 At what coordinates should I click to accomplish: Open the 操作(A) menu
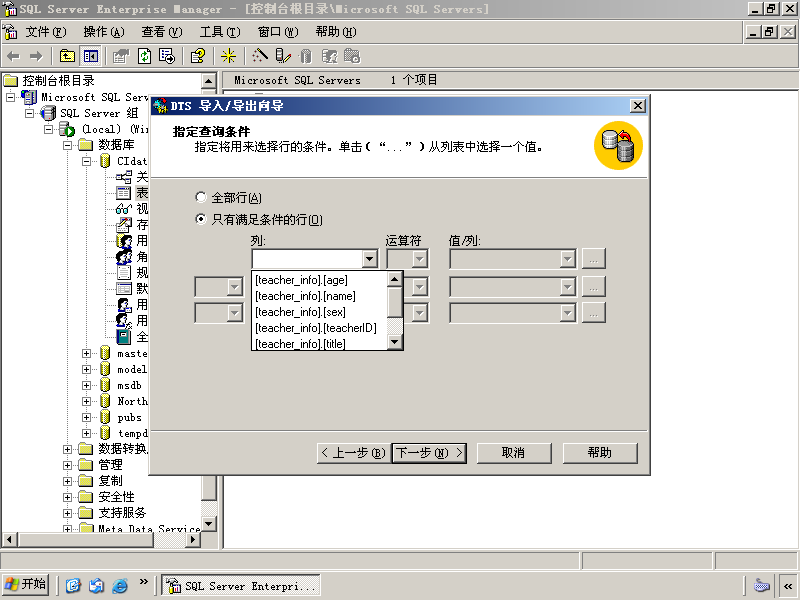(104, 32)
